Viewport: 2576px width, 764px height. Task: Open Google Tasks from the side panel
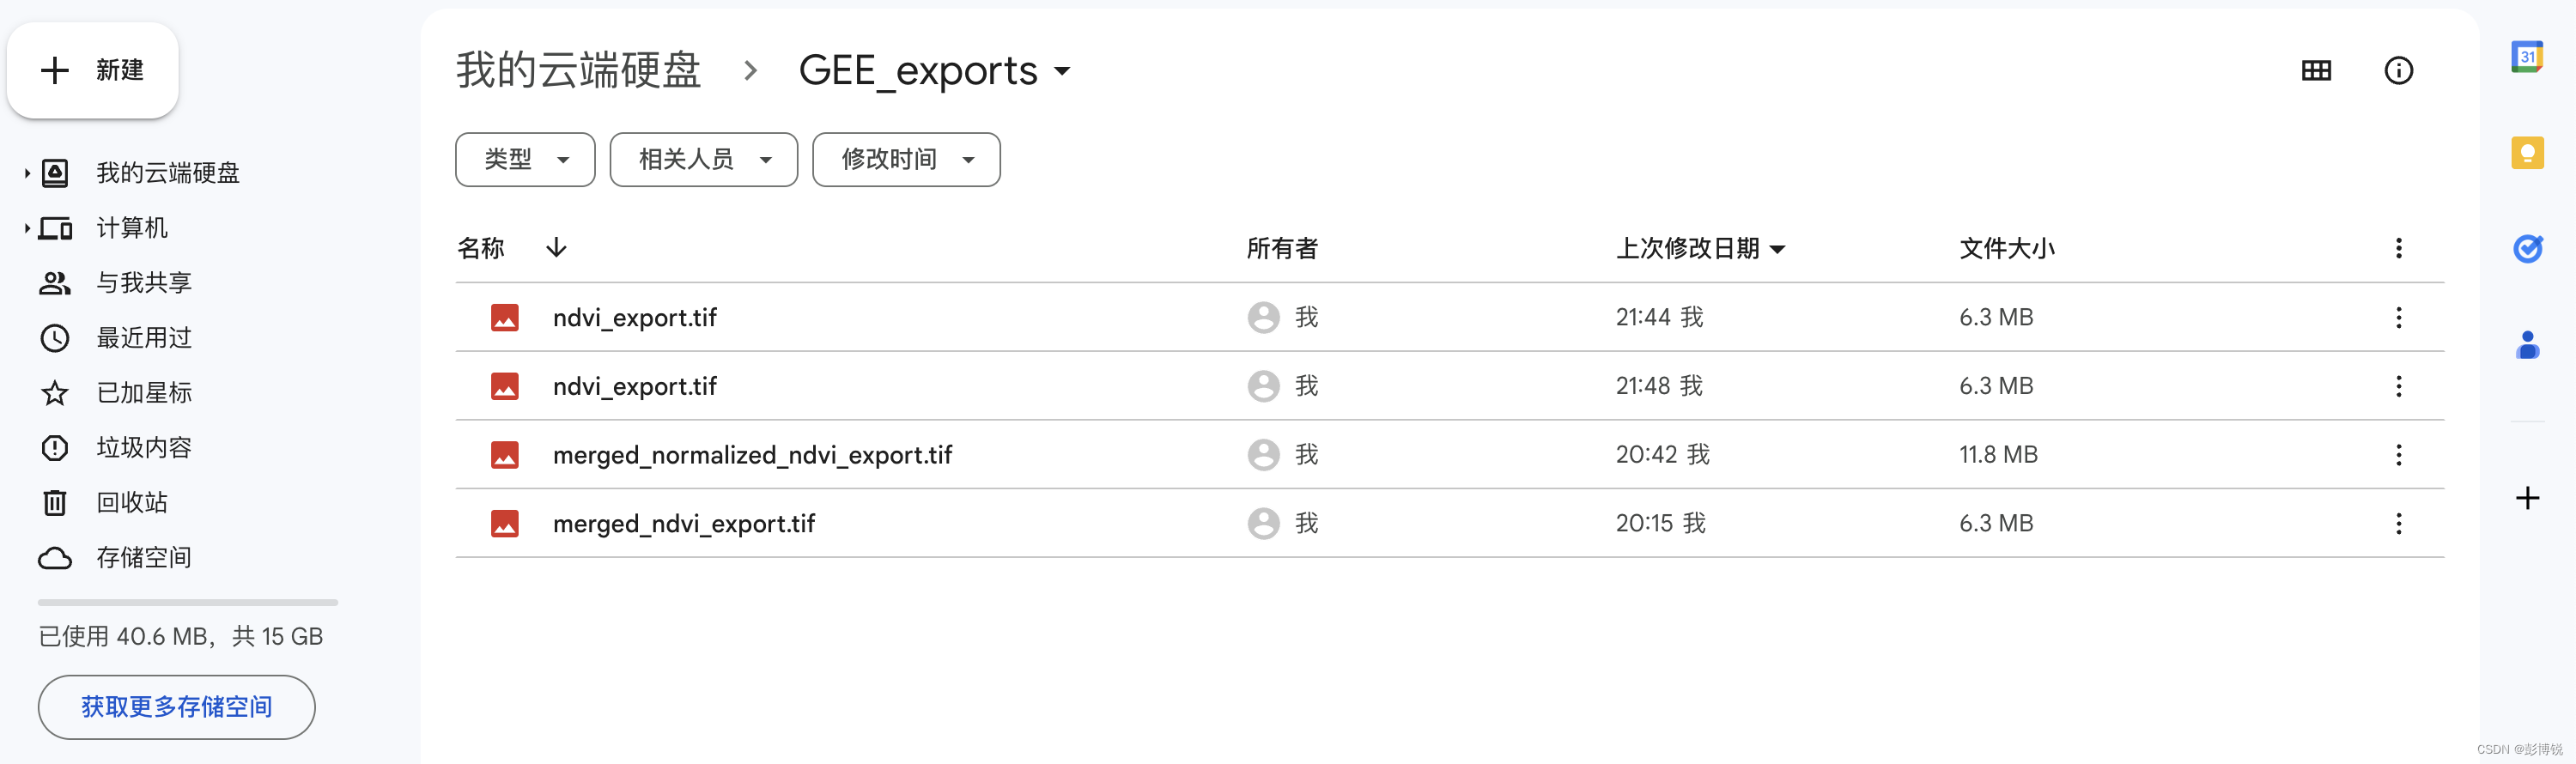click(x=2528, y=248)
